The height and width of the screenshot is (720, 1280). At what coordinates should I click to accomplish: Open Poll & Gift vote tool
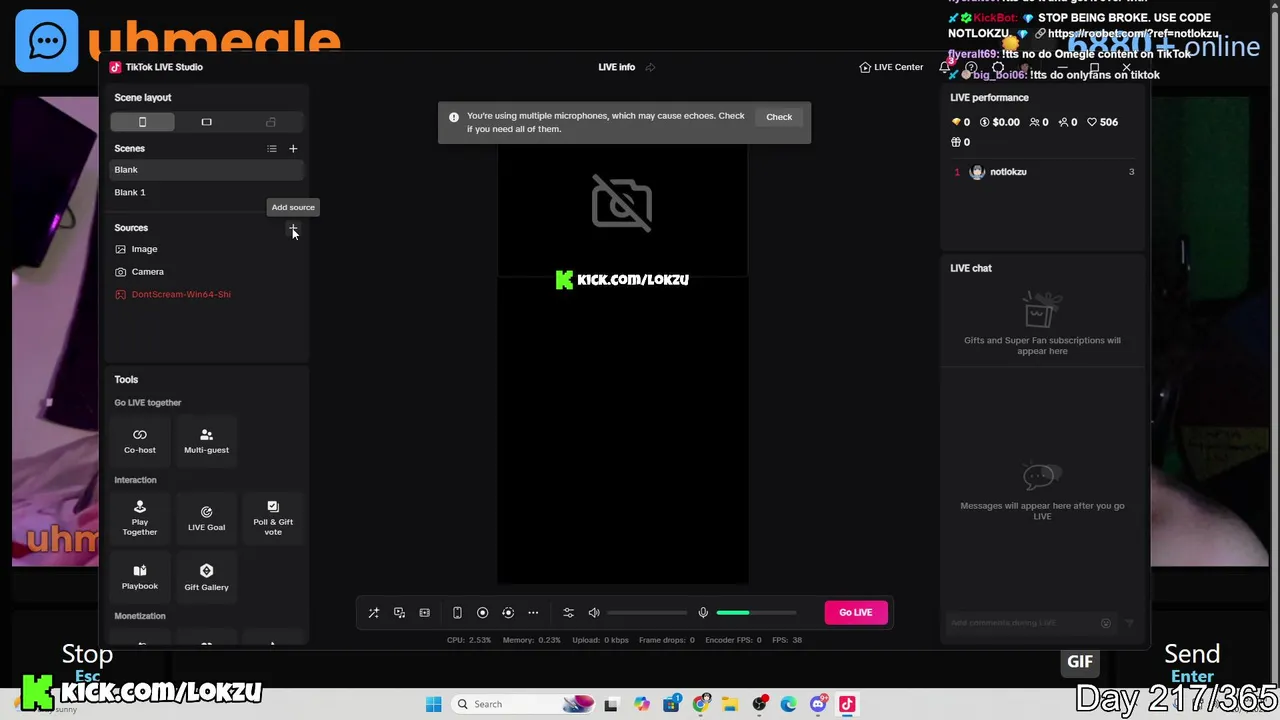click(x=273, y=518)
